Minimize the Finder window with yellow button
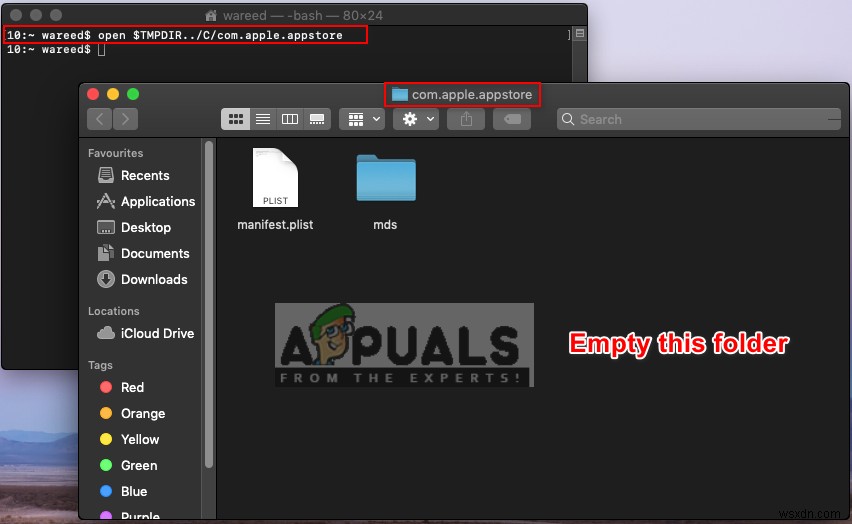This screenshot has height=524, width=852. (113, 94)
